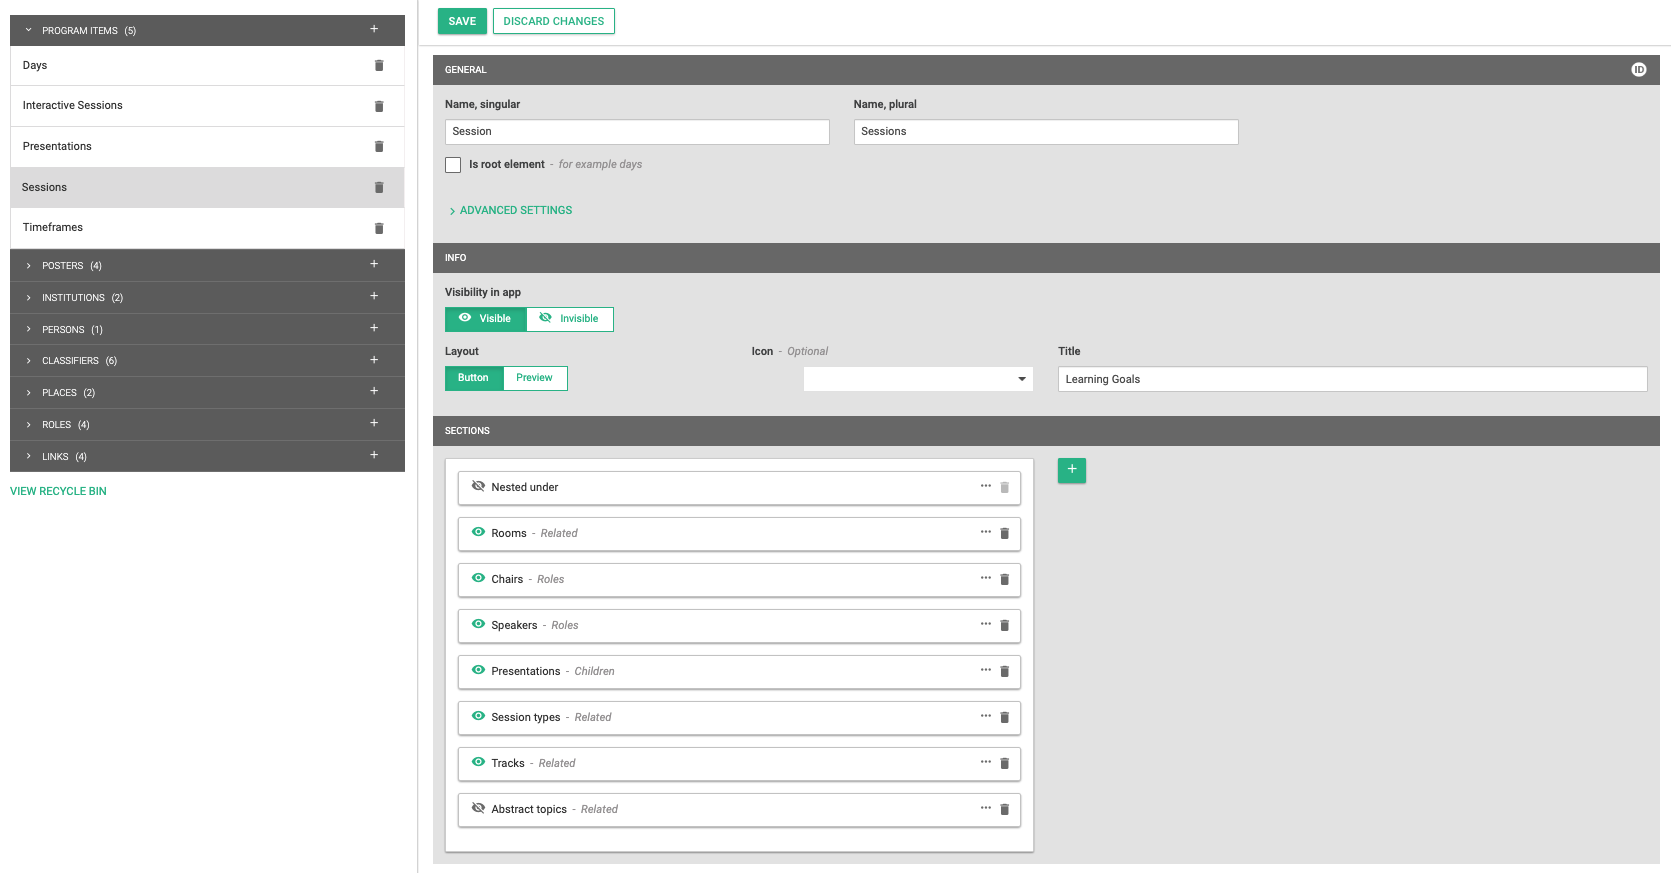Viewport: 1671px width, 873px height.
Task: Show the ID icon in General header
Action: coord(1638,70)
